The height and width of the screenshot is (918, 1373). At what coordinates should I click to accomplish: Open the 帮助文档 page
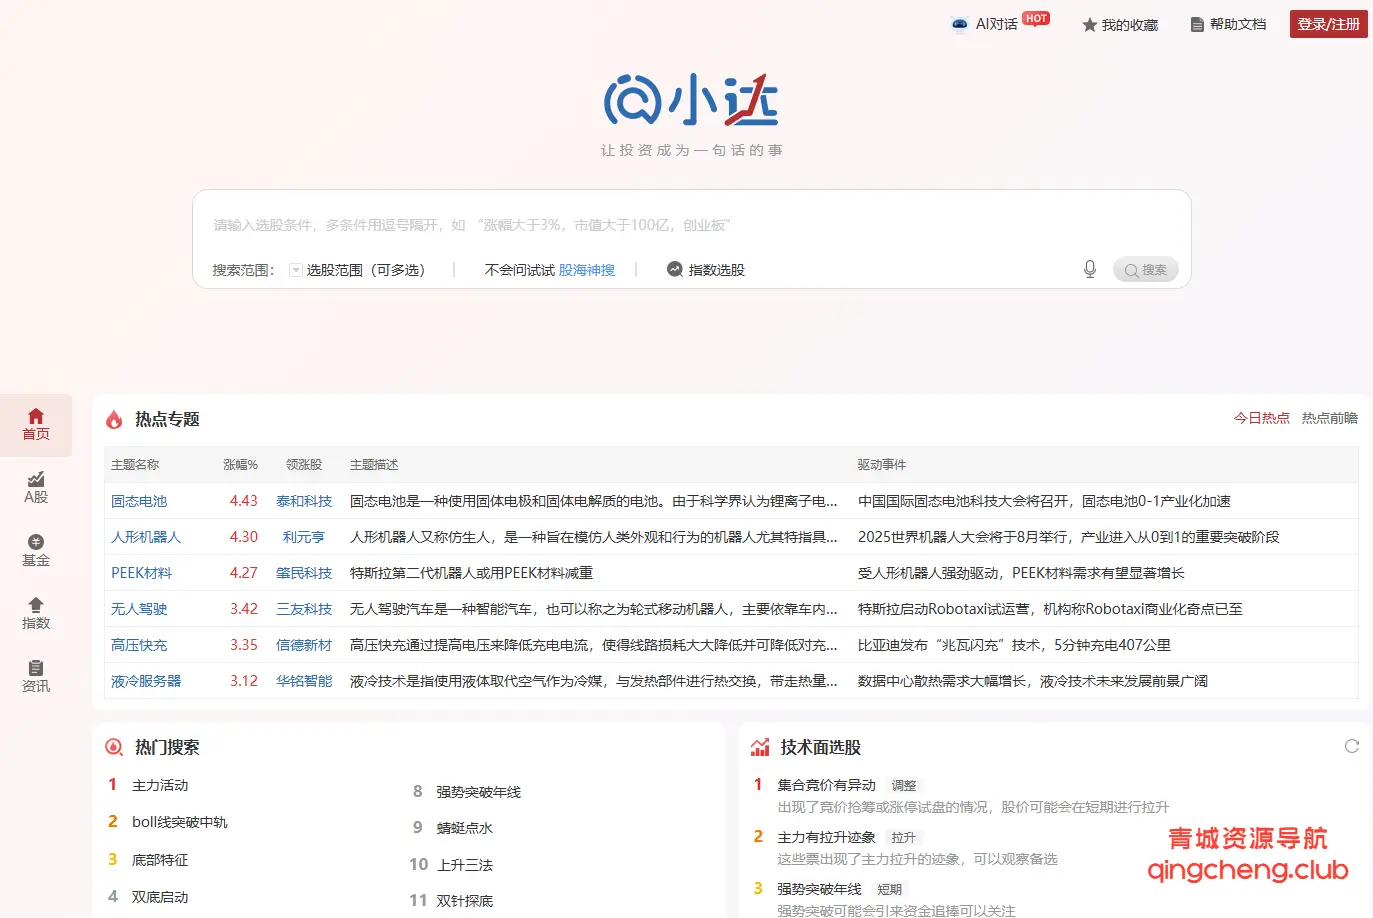click(1228, 24)
